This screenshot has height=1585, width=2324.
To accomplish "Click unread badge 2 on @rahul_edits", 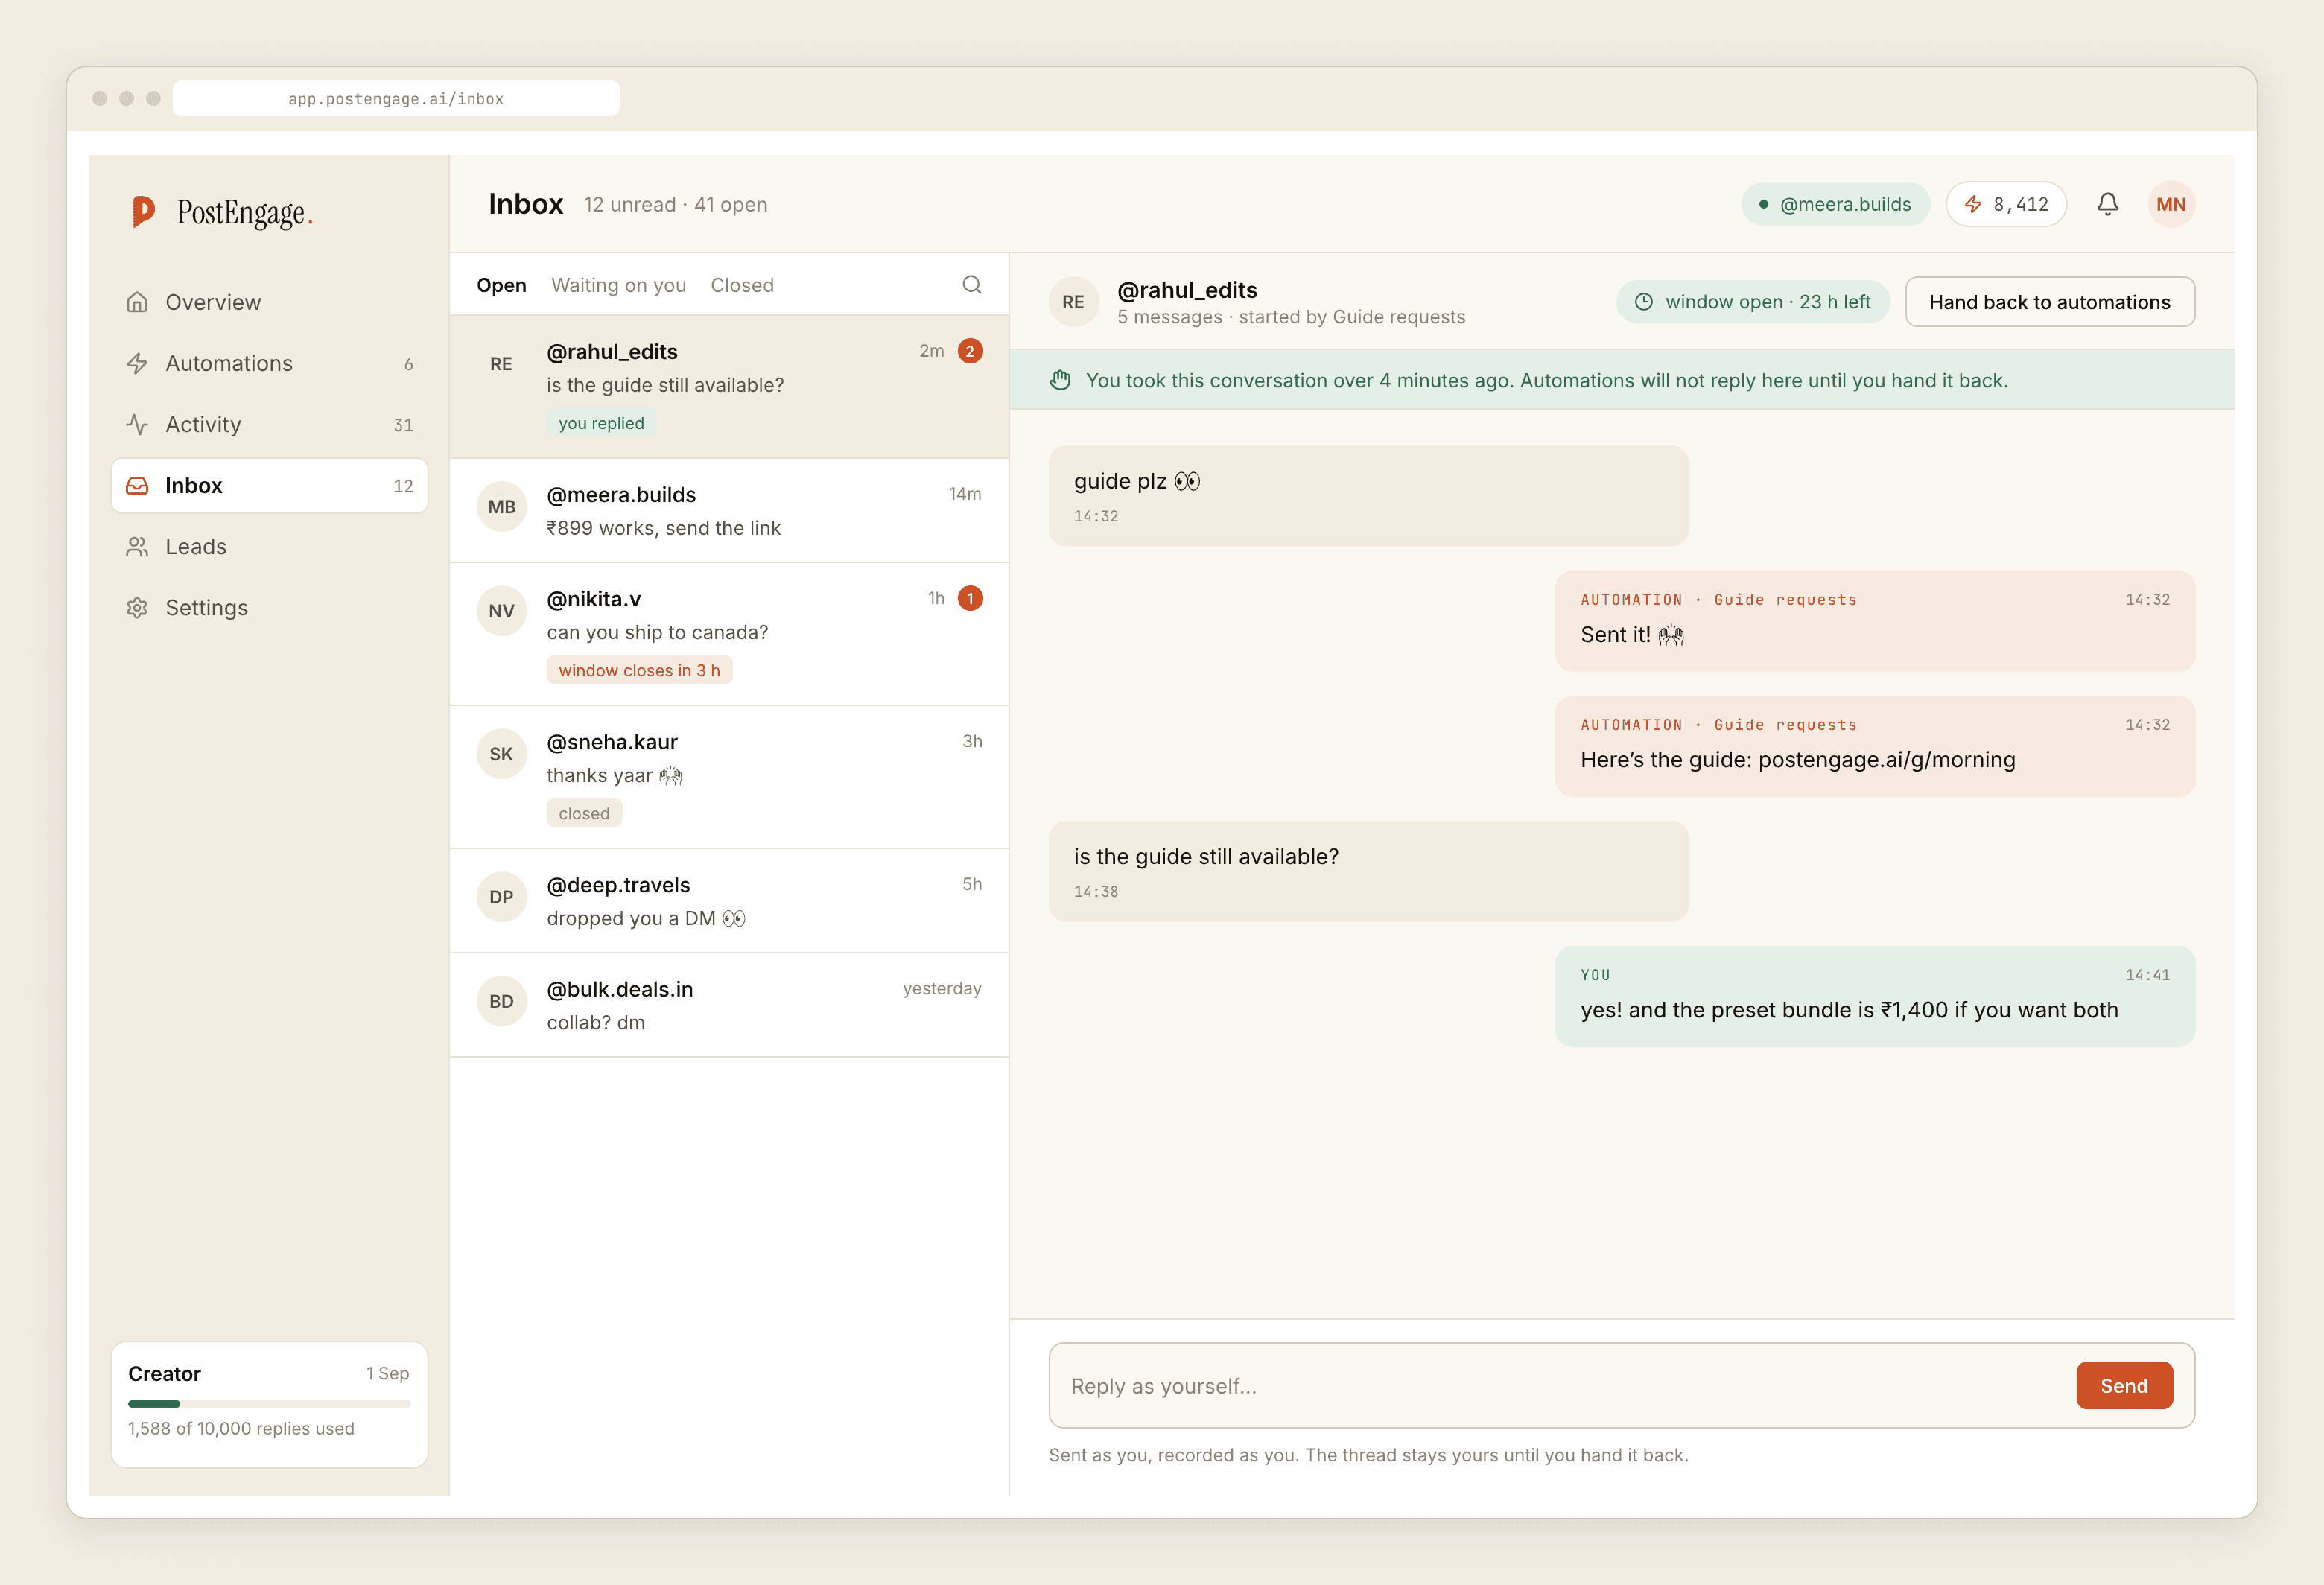I will (x=969, y=351).
